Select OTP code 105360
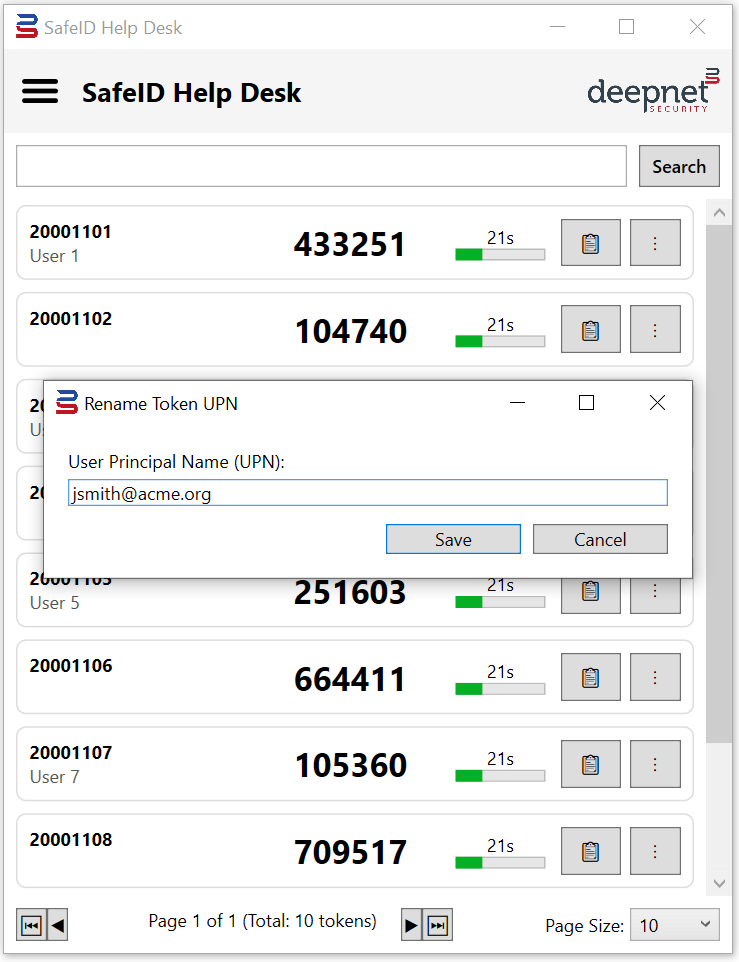 351,766
